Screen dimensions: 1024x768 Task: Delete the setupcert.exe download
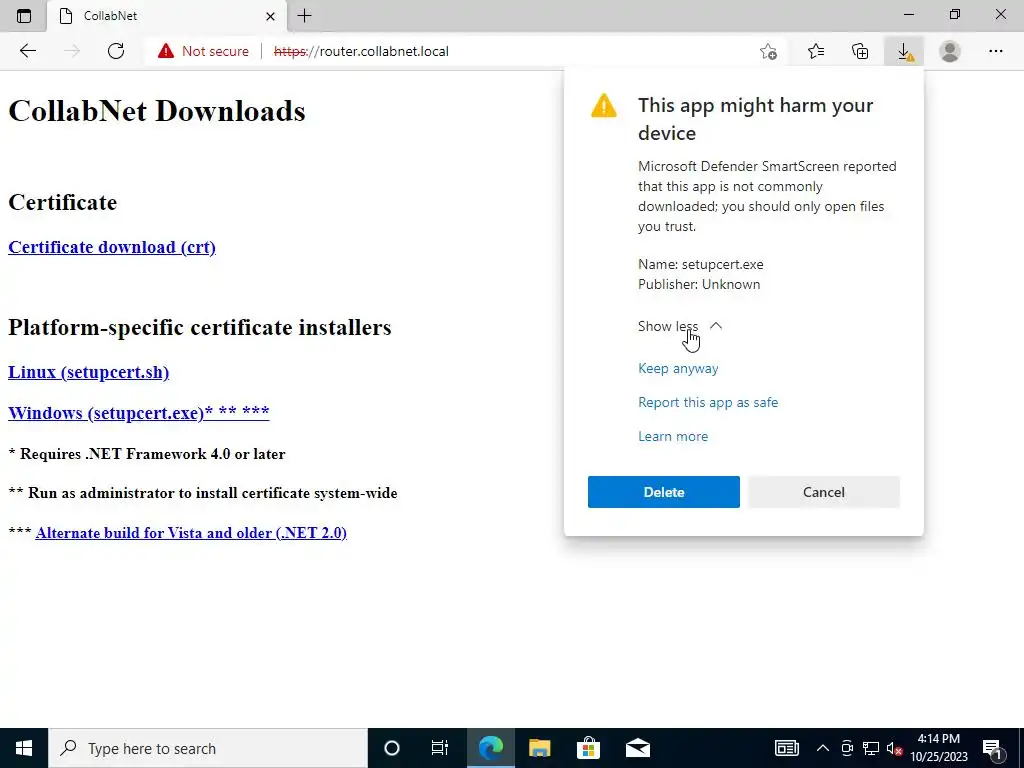tap(664, 492)
